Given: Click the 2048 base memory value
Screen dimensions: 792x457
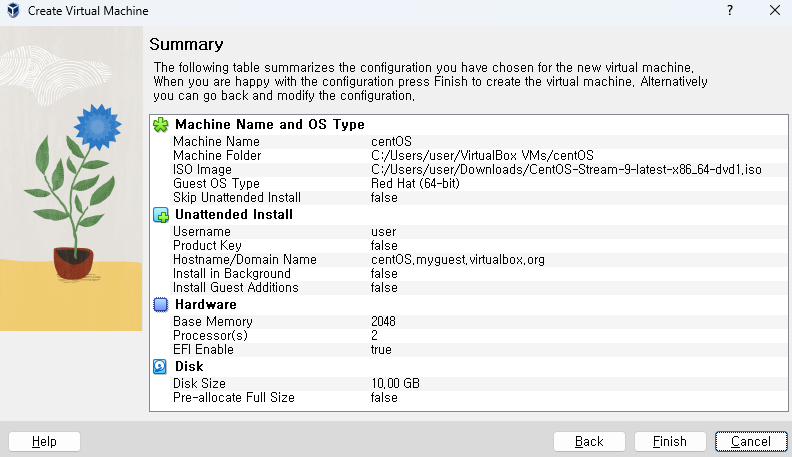Looking at the screenshot, I should click(x=383, y=322).
